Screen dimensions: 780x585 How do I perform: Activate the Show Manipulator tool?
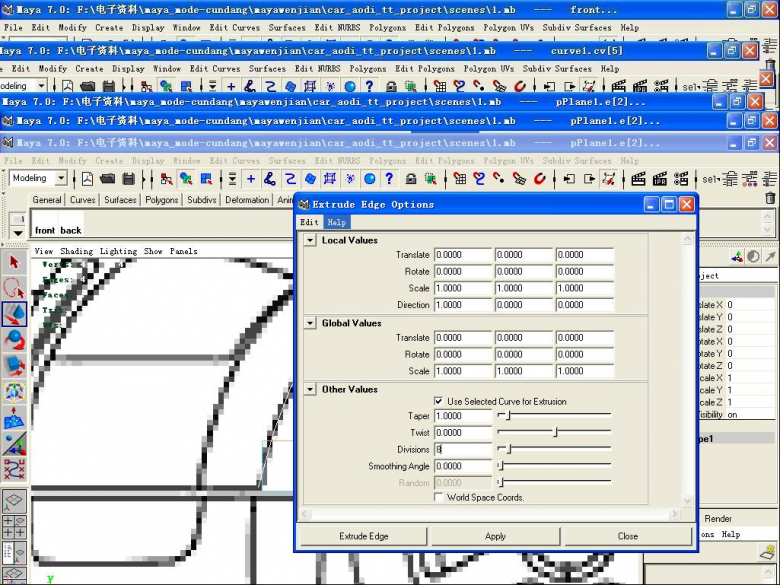(x=14, y=444)
